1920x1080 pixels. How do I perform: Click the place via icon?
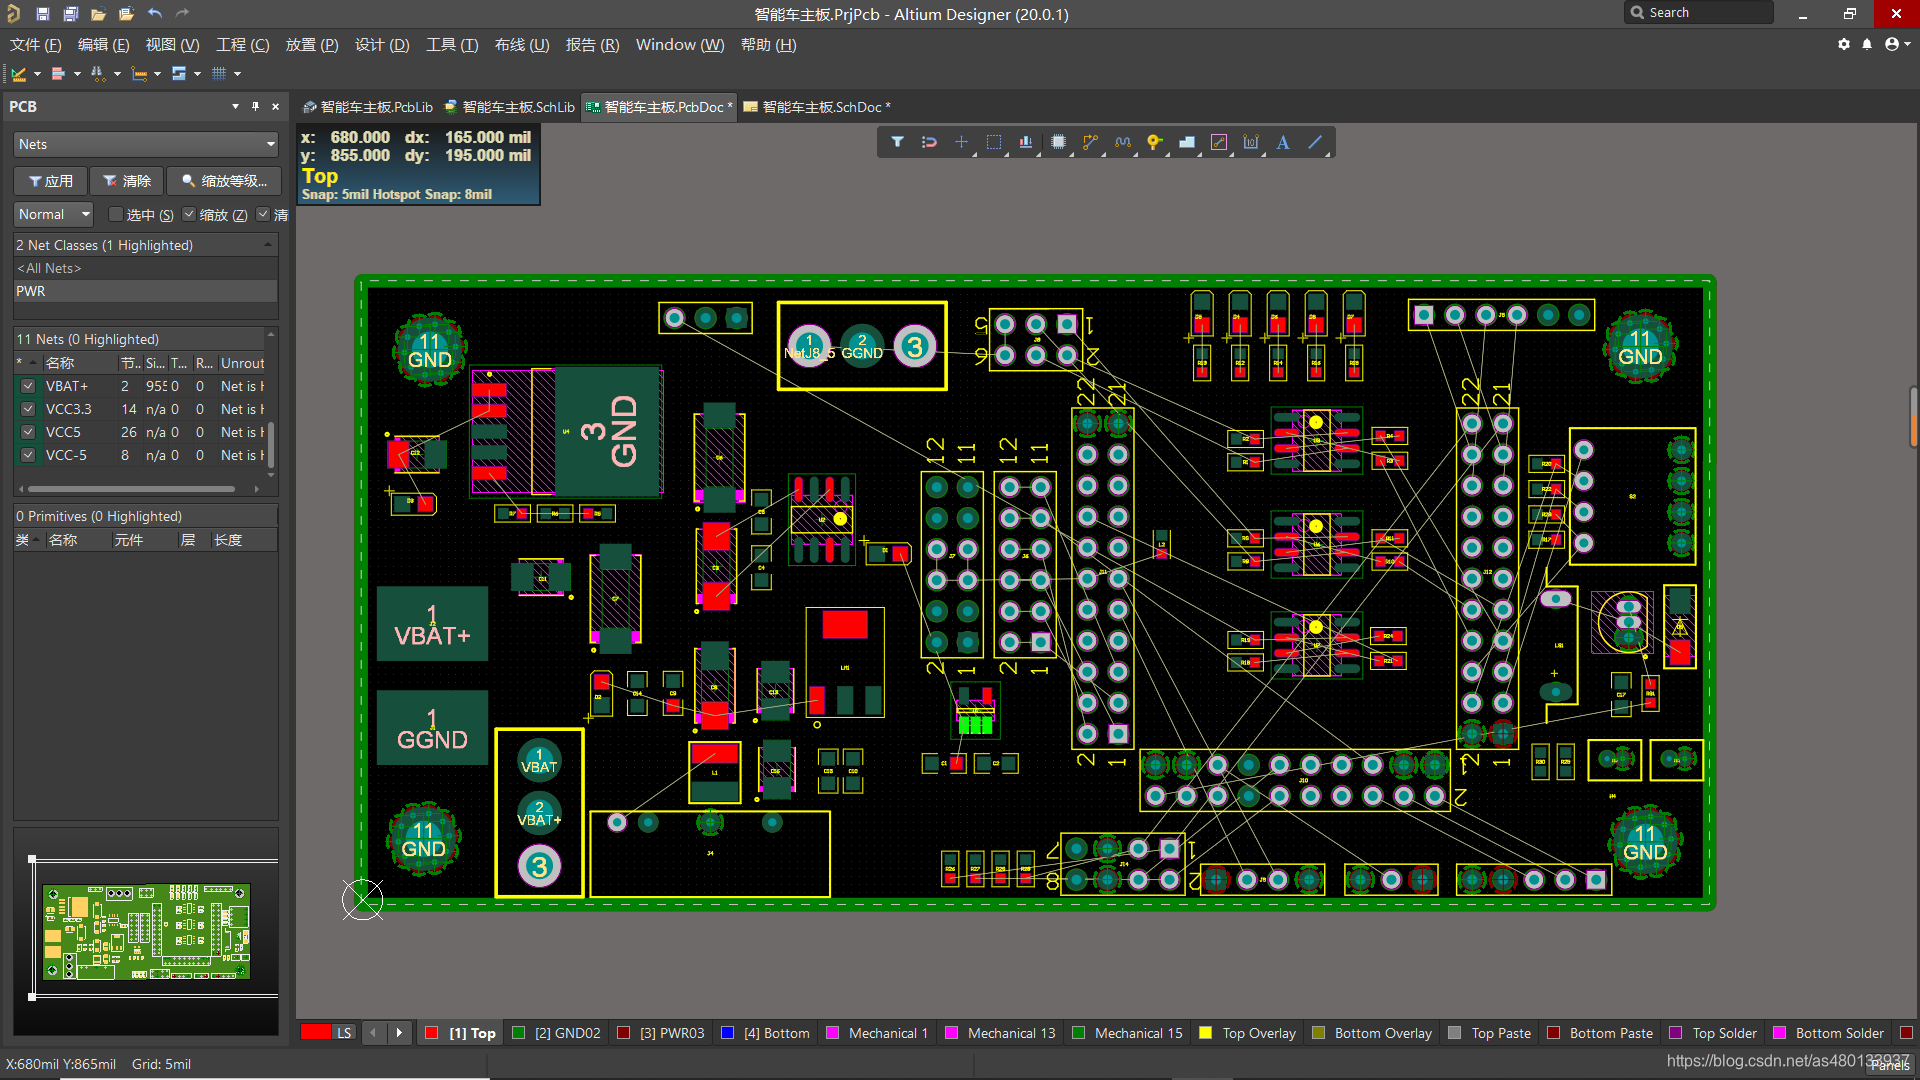coord(1154,142)
